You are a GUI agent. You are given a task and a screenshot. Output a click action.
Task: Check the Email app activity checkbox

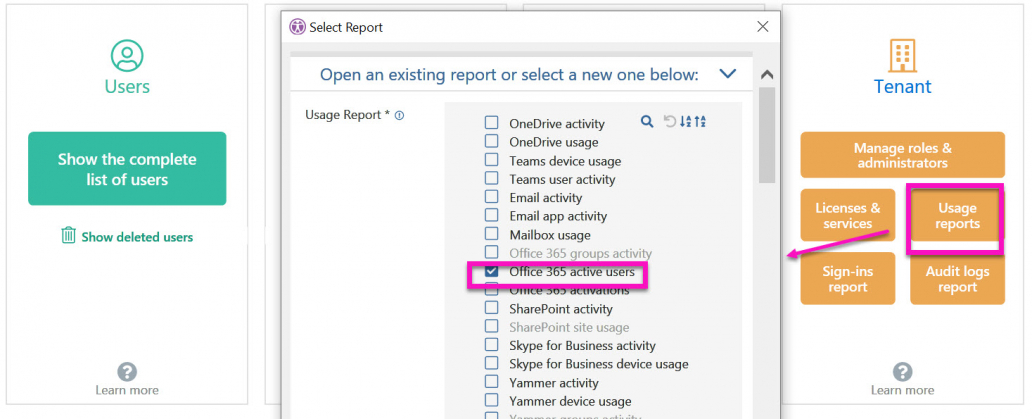[x=491, y=215]
